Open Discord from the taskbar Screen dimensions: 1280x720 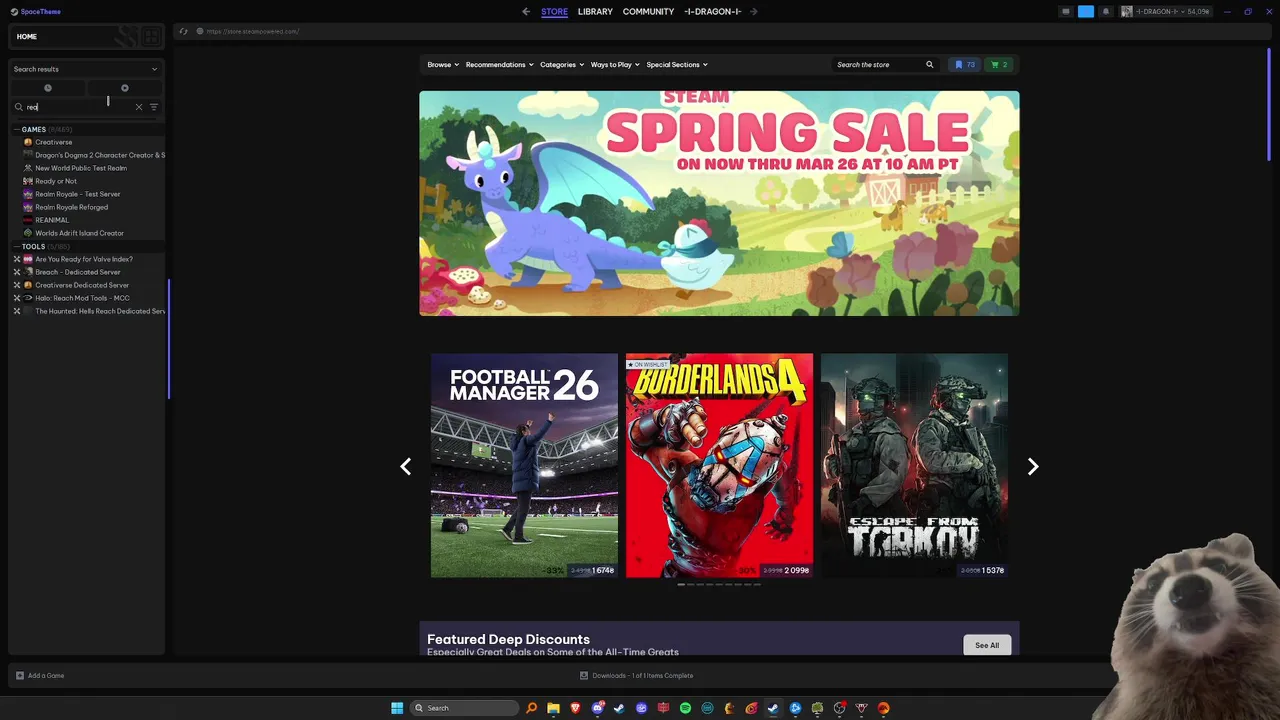click(x=597, y=708)
